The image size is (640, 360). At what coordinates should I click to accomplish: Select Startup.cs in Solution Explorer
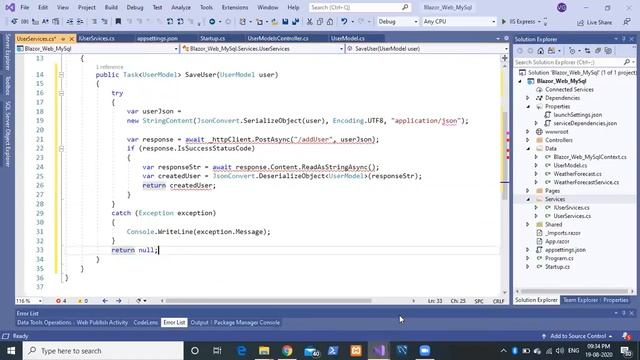pos(557,267)
